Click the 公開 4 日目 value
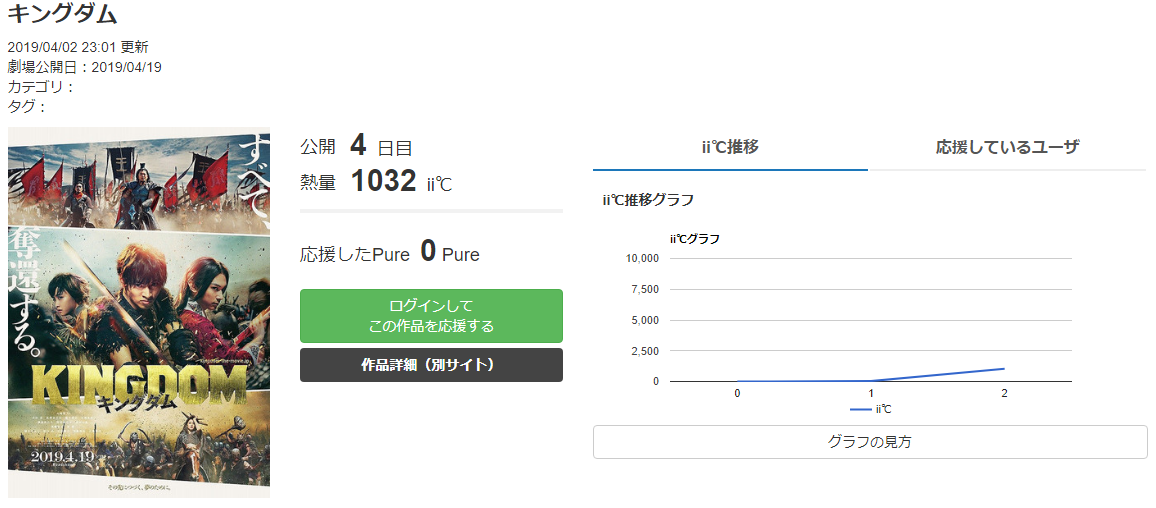This screenshot has width=1156, height=508. click(356, 146)
